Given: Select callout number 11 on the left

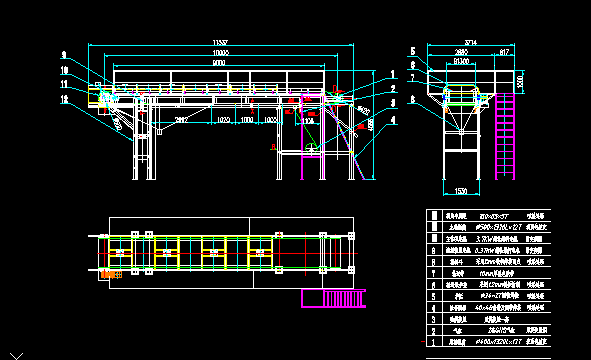Looking at the screenshot, I should point(64,84).
